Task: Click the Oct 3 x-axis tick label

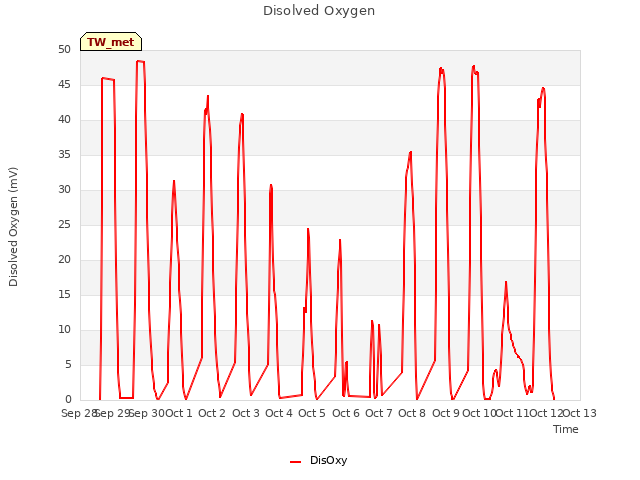Action: (246, 413)
